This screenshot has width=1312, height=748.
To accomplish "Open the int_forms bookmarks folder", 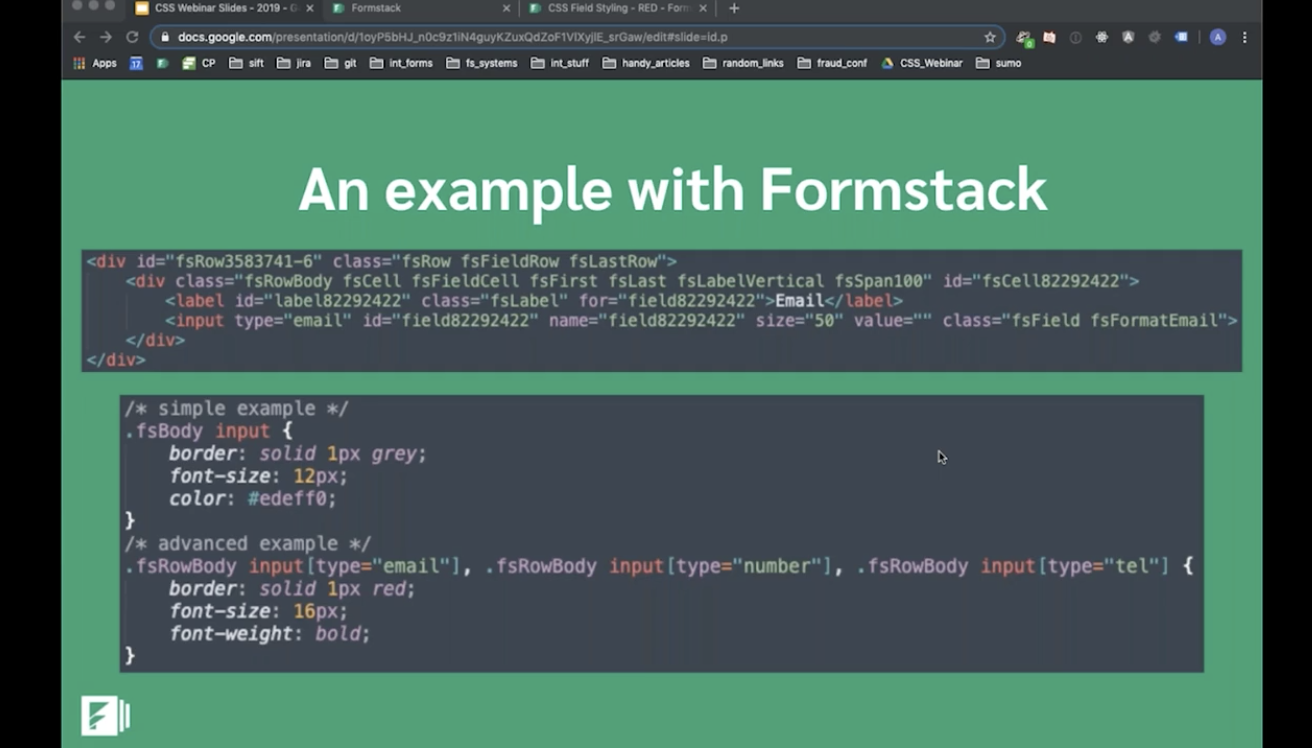I will click(401, 63).
